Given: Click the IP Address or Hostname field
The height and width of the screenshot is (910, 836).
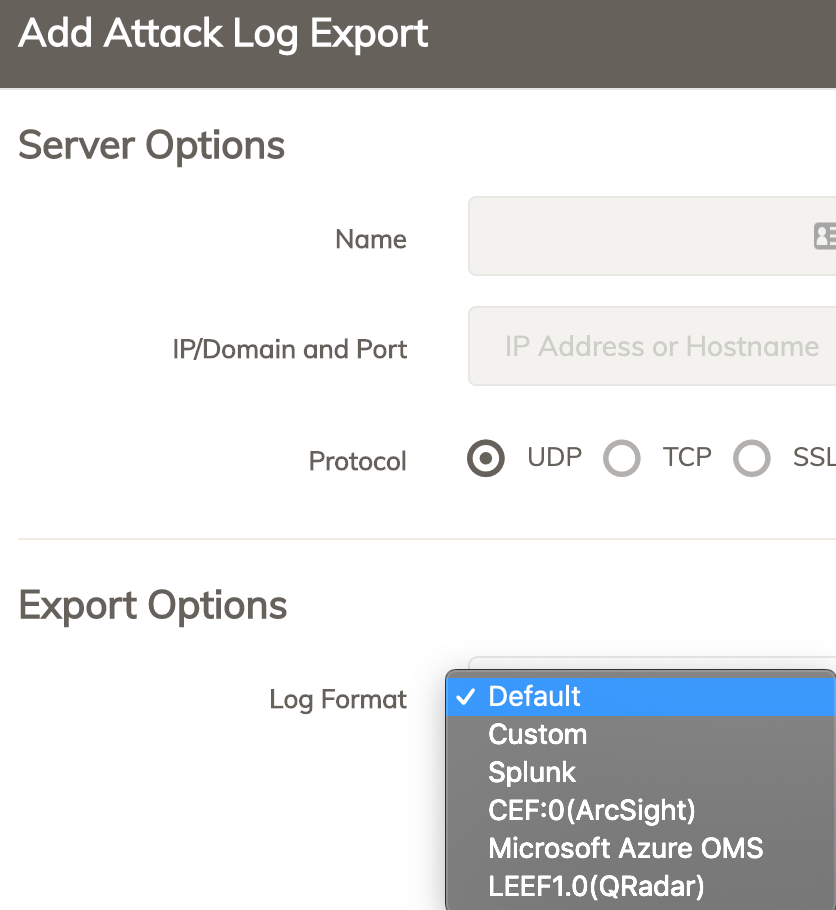Looking at the screenshot, I should 660,347.
